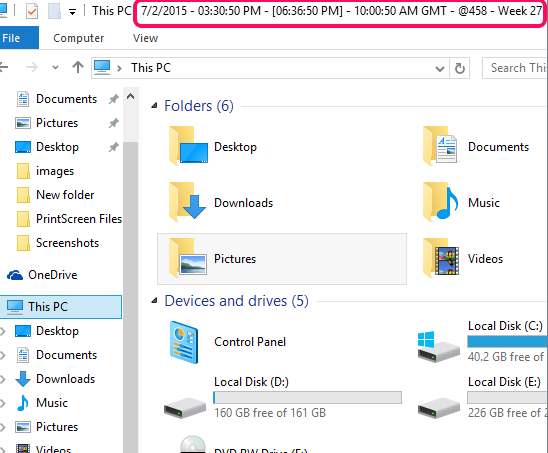Image resolution: width=548 pixels, height=453 pixels.
Task: Collapse the Folders (6) group
Action: coord(154,106)
